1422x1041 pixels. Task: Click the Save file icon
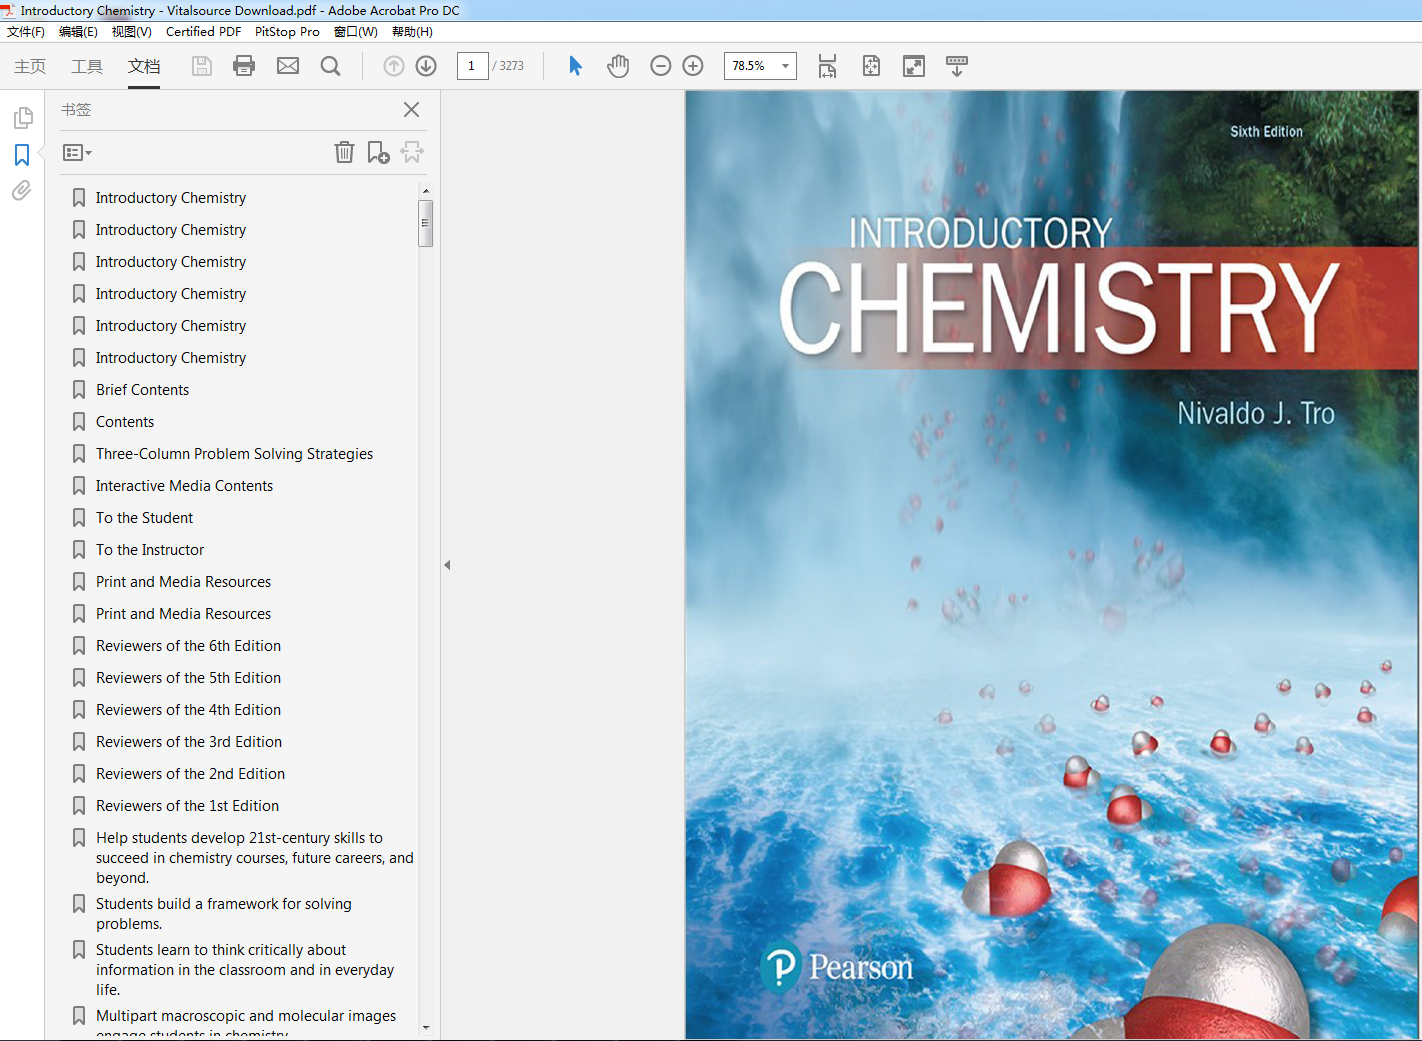[202, 66]
